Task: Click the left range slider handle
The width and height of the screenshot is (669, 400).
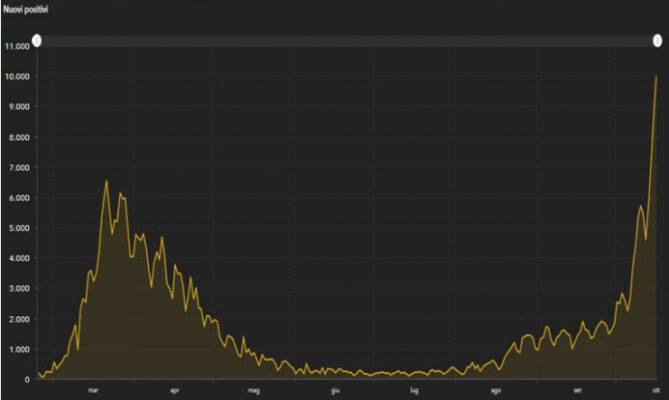Action: pyautogui.click(x=36, y=40)
